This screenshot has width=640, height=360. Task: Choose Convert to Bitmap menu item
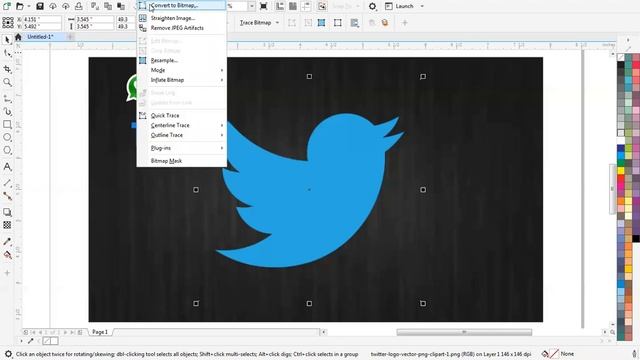tap(182, 5)
